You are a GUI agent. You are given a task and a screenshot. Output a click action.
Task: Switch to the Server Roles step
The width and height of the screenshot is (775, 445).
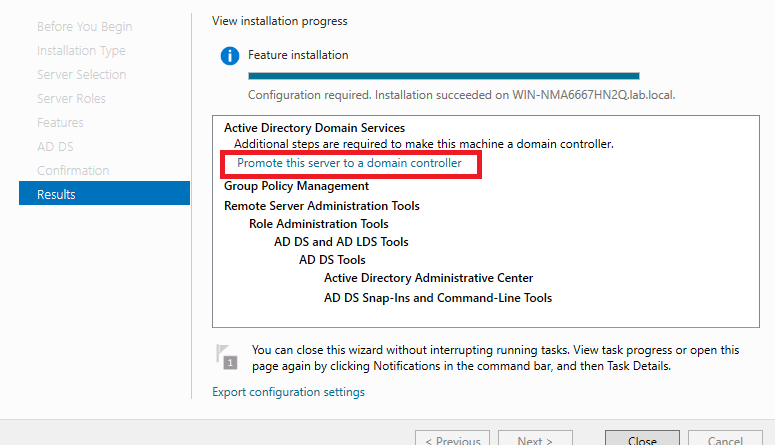(71, 98)
